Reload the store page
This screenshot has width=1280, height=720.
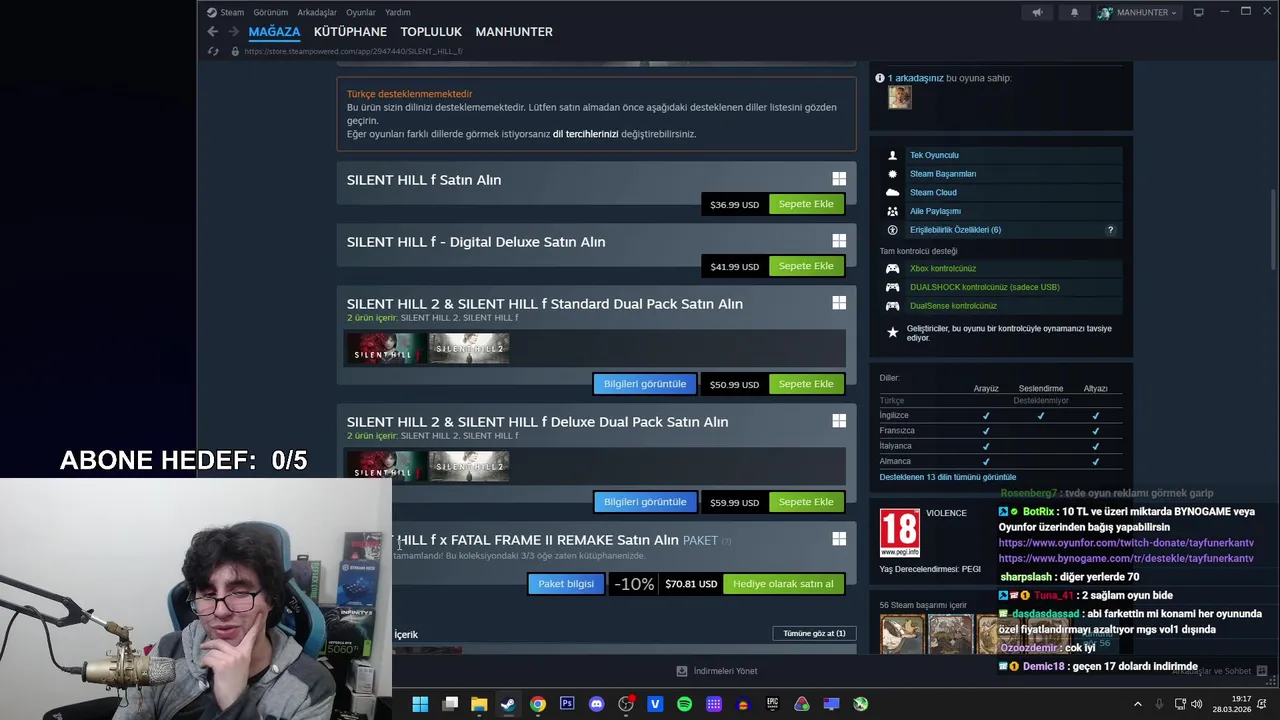tap(213, 51)
